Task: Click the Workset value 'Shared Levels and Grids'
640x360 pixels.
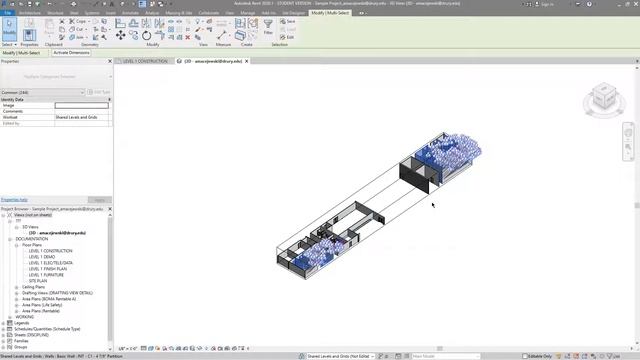Action: tap(76, 117)
